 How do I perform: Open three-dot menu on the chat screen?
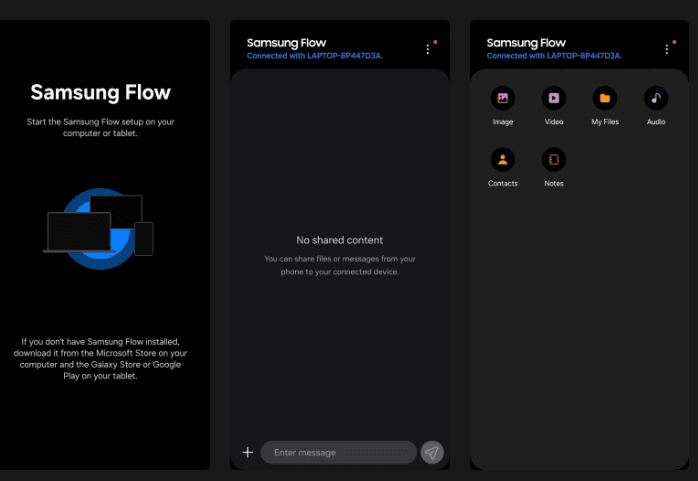coord(428,48)
